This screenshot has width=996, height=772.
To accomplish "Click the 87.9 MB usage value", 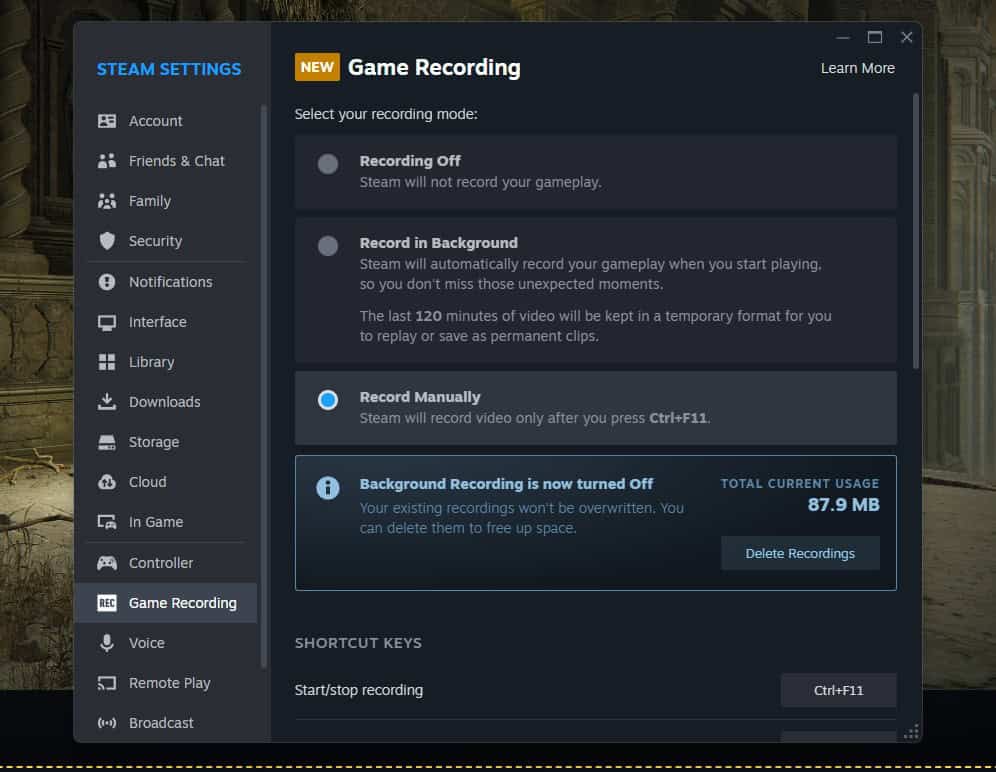I will [x=844, y=505].
